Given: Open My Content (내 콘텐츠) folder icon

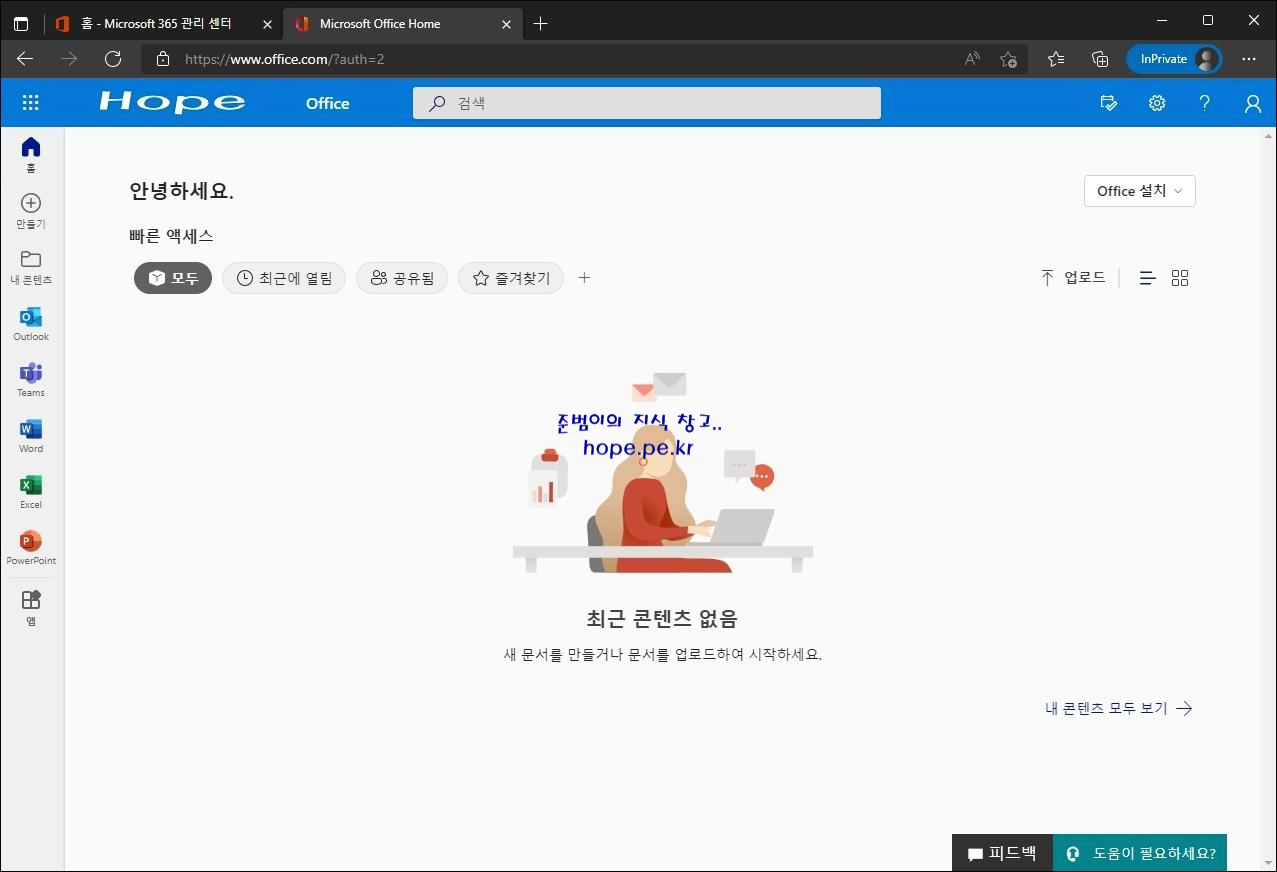Looking at the screenshot, I should point(31,267).
